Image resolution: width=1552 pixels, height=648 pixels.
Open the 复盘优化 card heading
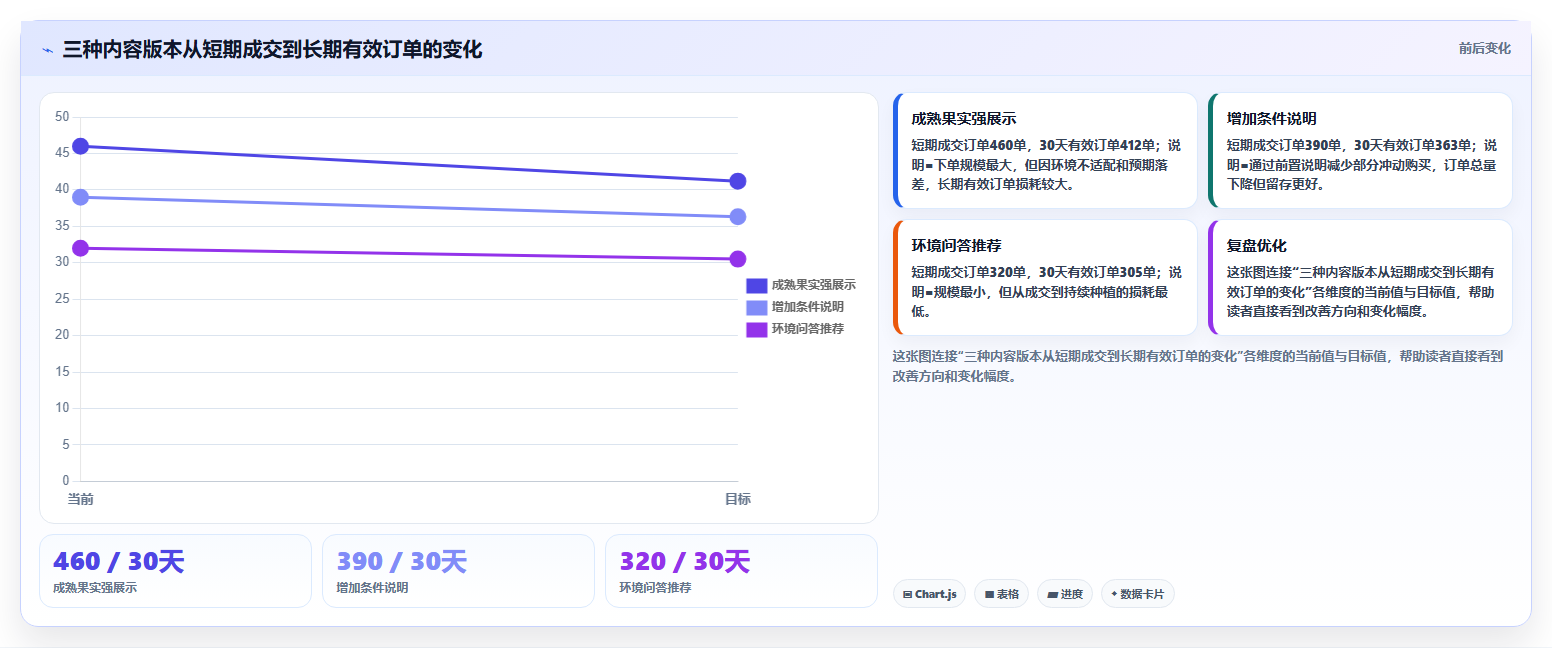1256,246
